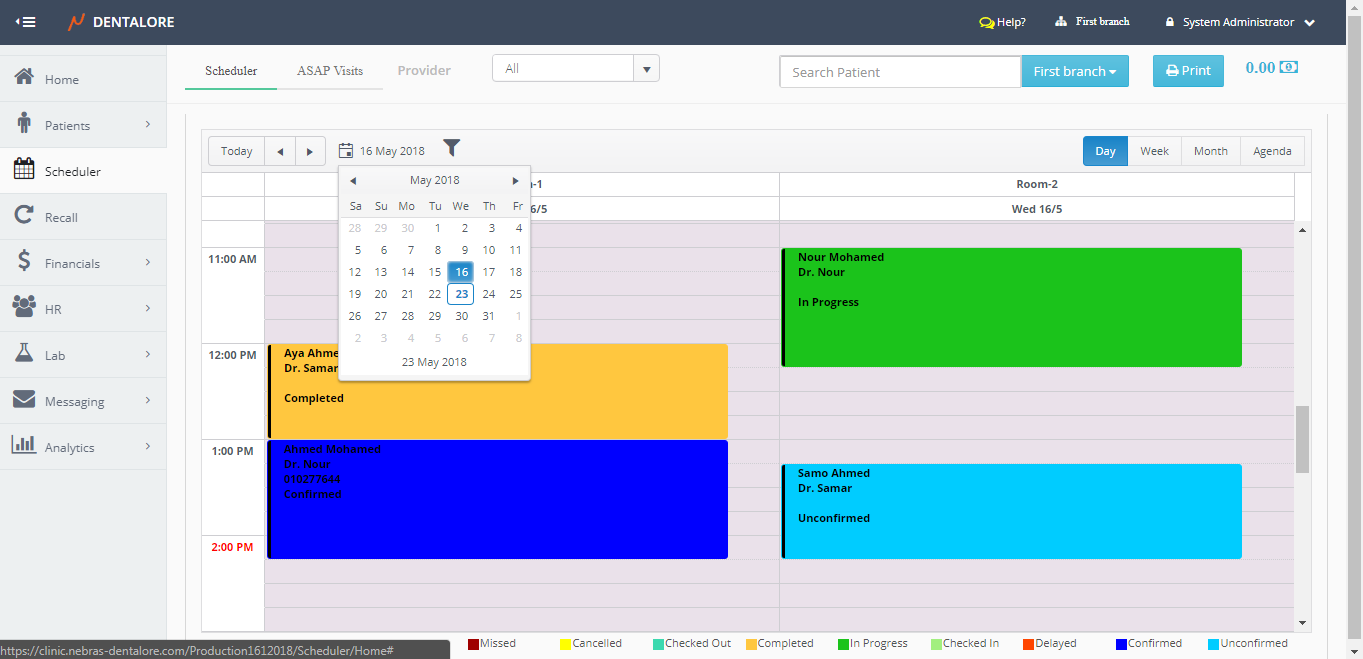Switch to ASAP Visits tab
This screenshot has width=1363, height=659.
pyautogui.click(x=329, y=71)
